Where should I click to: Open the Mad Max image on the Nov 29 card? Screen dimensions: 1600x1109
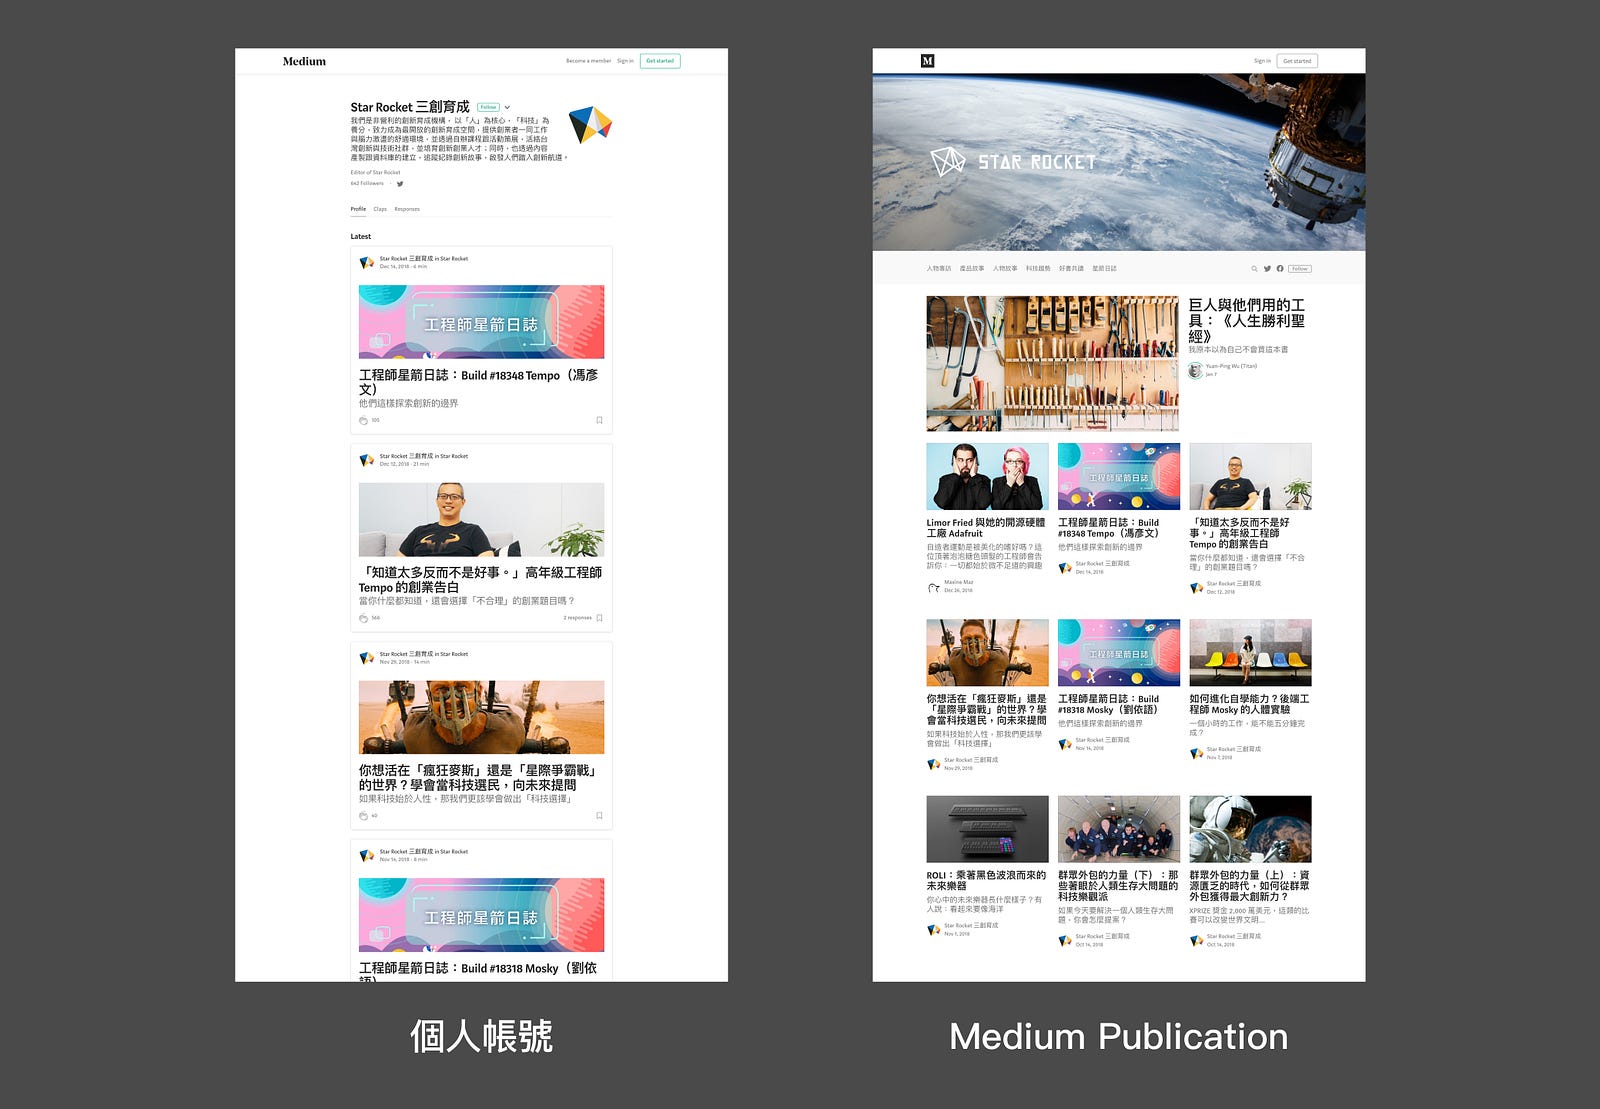coord(481,717)
